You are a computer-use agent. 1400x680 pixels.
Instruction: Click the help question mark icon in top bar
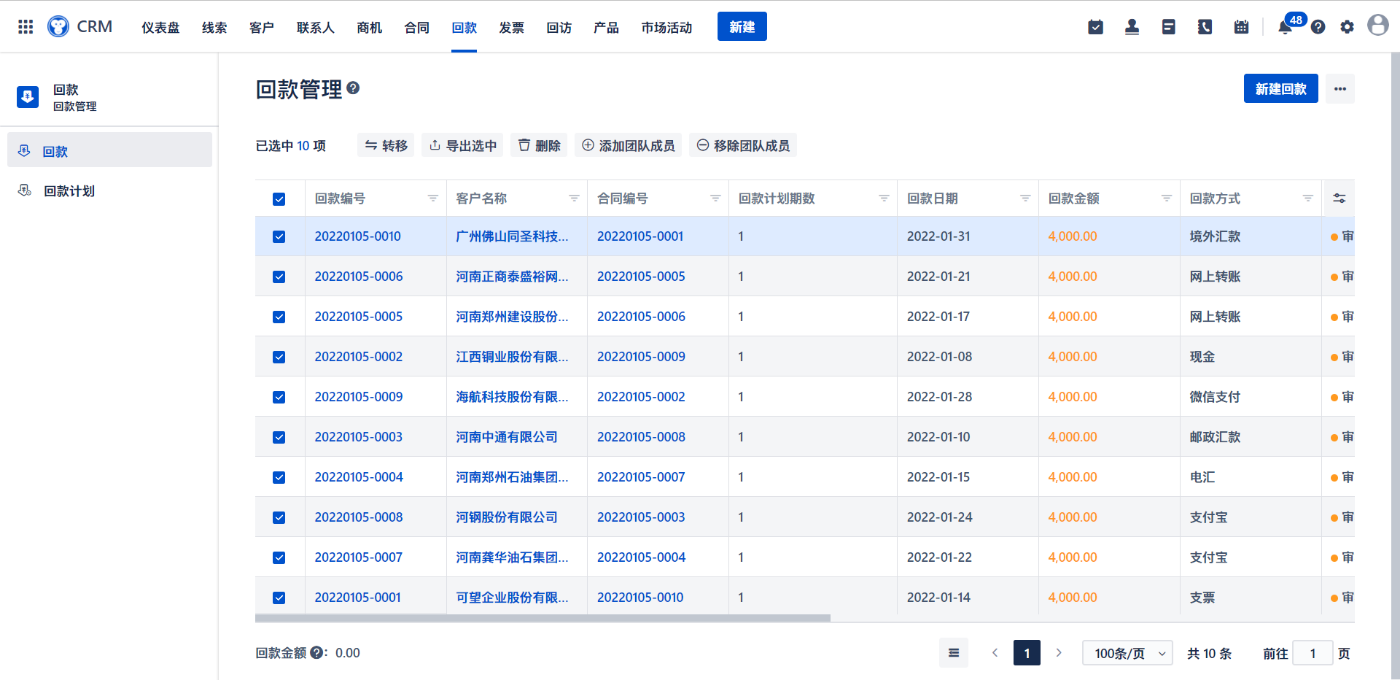[1318, 27]
